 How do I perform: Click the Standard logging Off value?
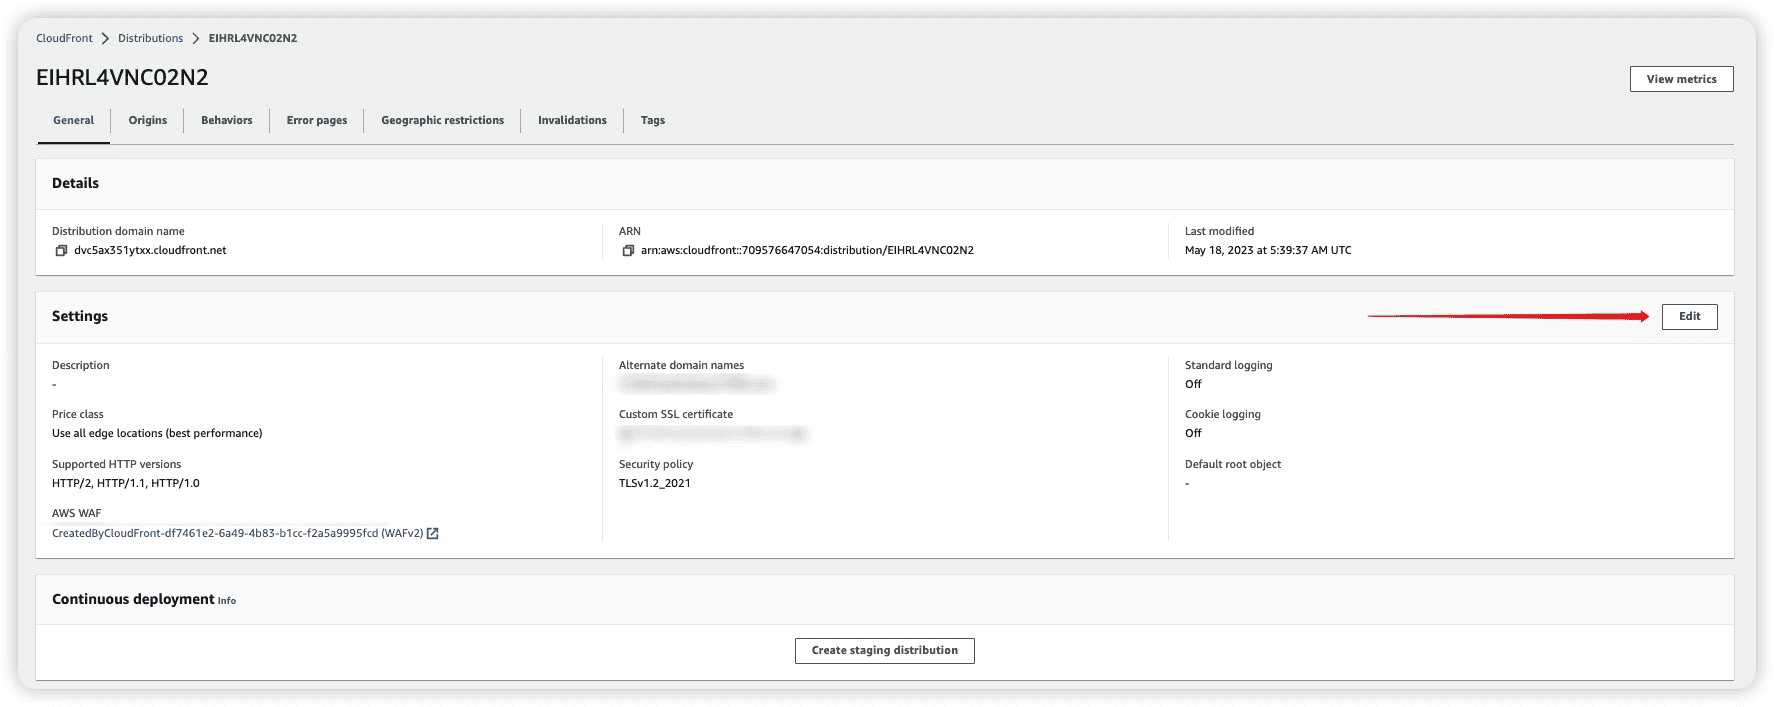coord(1193,385)
